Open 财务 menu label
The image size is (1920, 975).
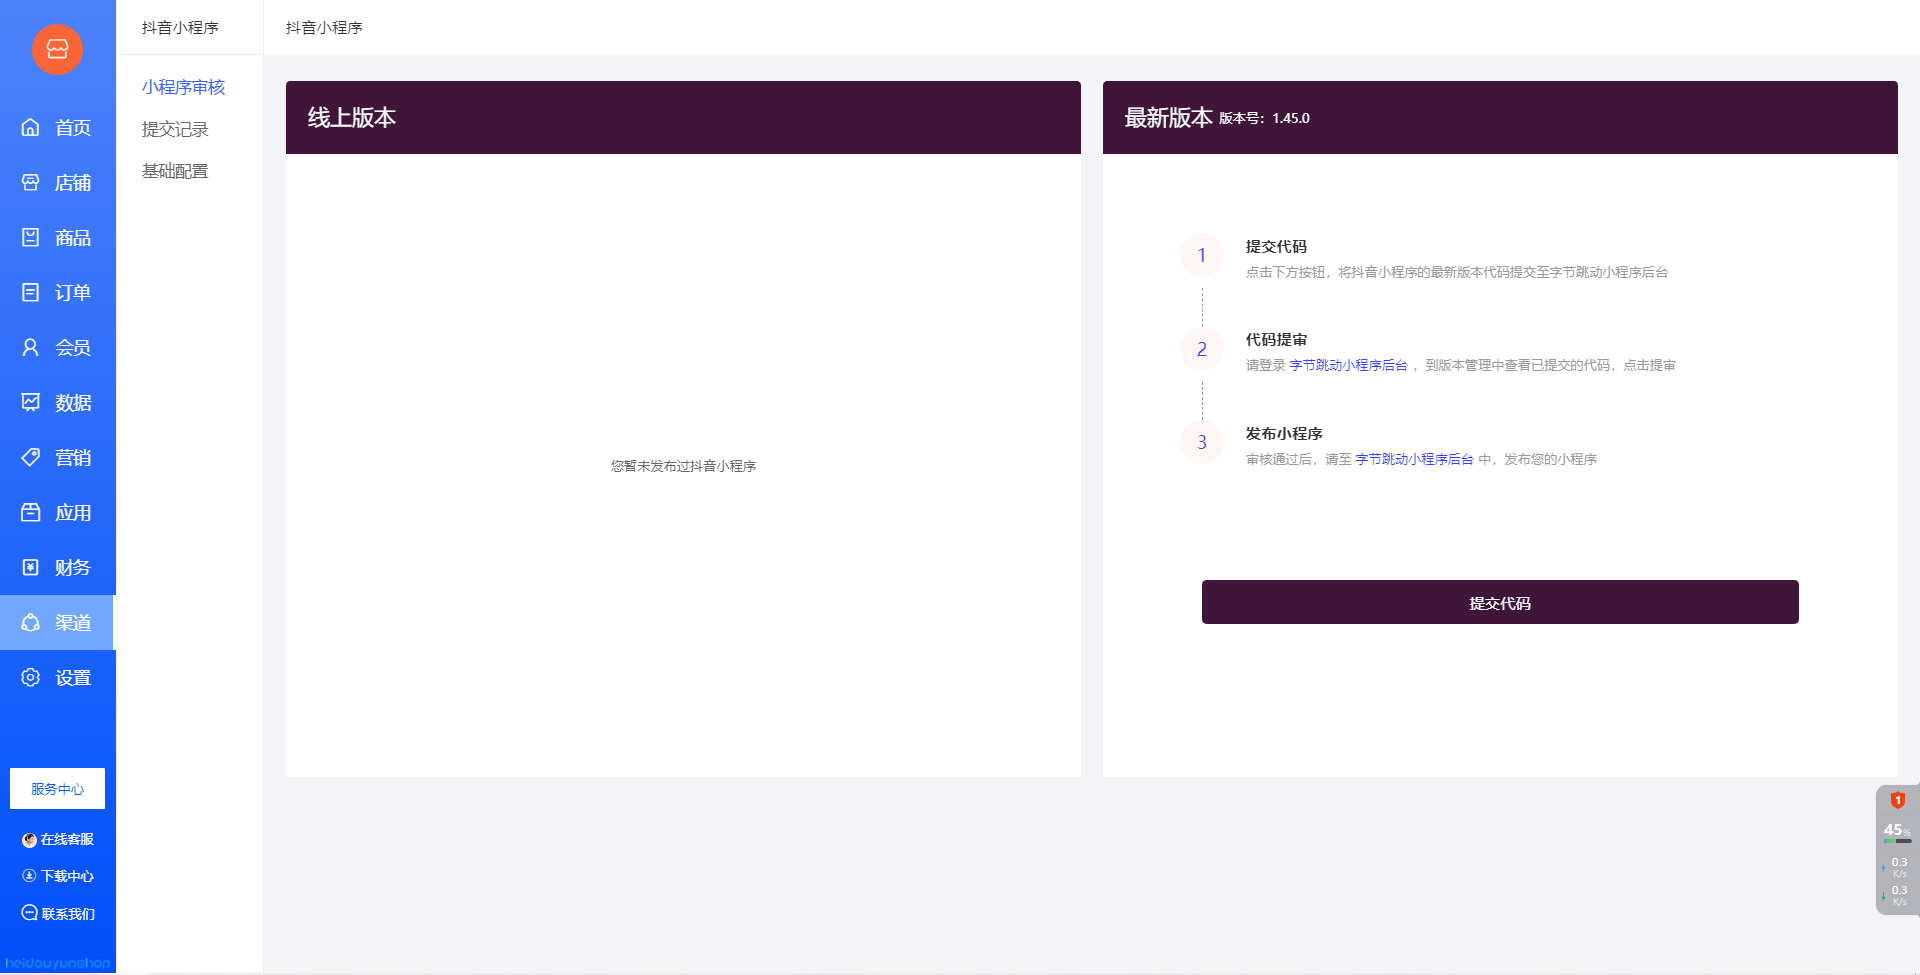point(73,568)
